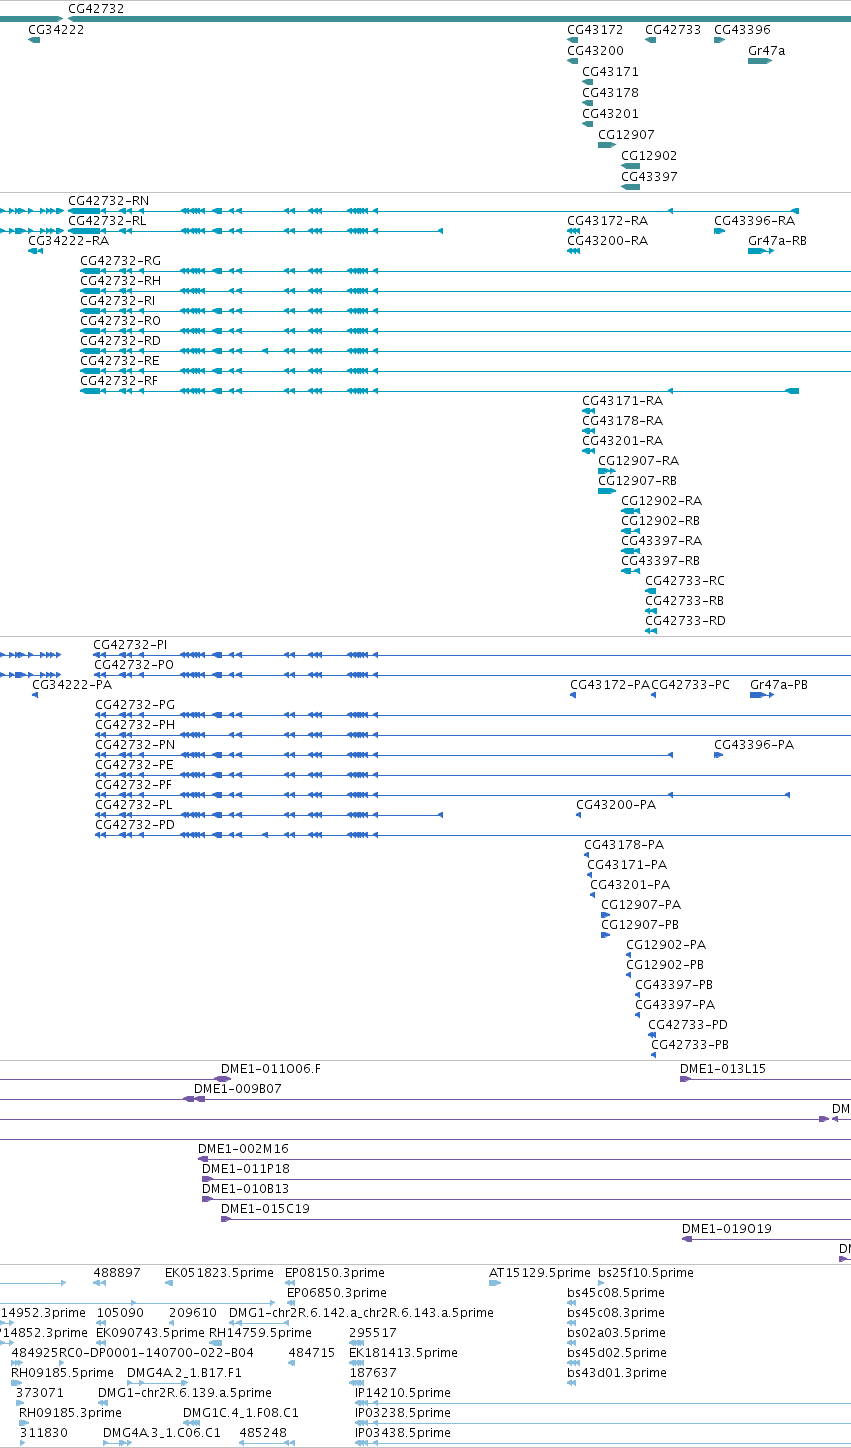Viewport: 851px width, 1448px height.
Task: Click transcript label CG42732-RE
Action: point(119,361)
